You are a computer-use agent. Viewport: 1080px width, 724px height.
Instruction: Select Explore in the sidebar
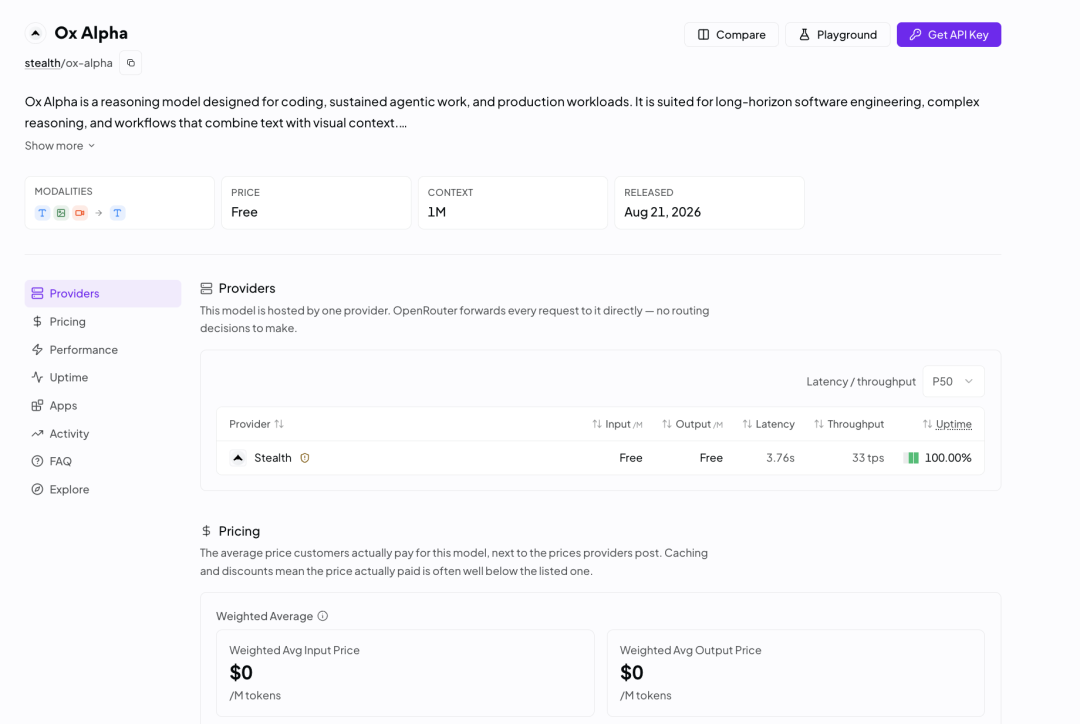coord(103,490)
